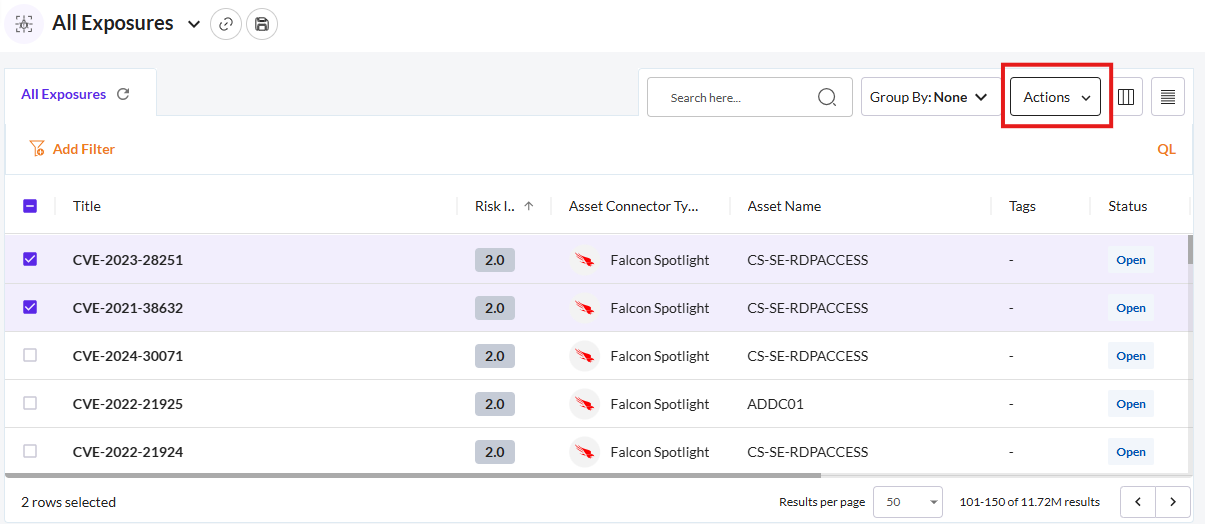The width and height of the screenshot is (1205, 524).
Task: Click the Open status of CVE-2024-30071
Action: [1131, 356]
